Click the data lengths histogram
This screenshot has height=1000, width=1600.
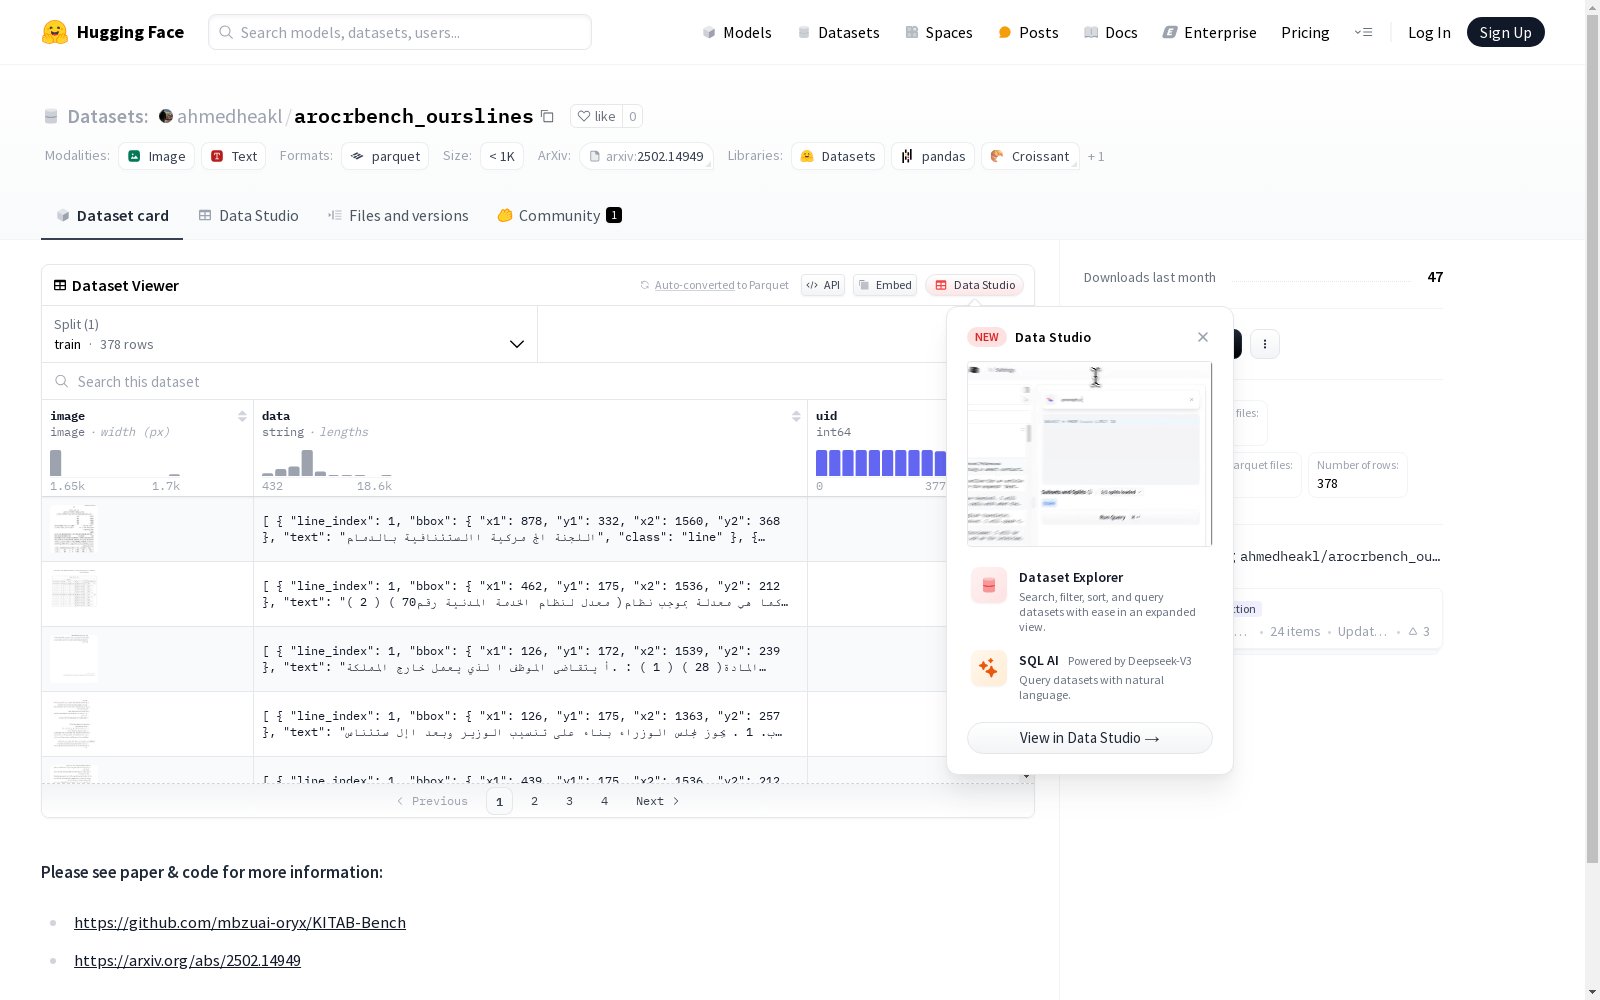click(327, 463)
